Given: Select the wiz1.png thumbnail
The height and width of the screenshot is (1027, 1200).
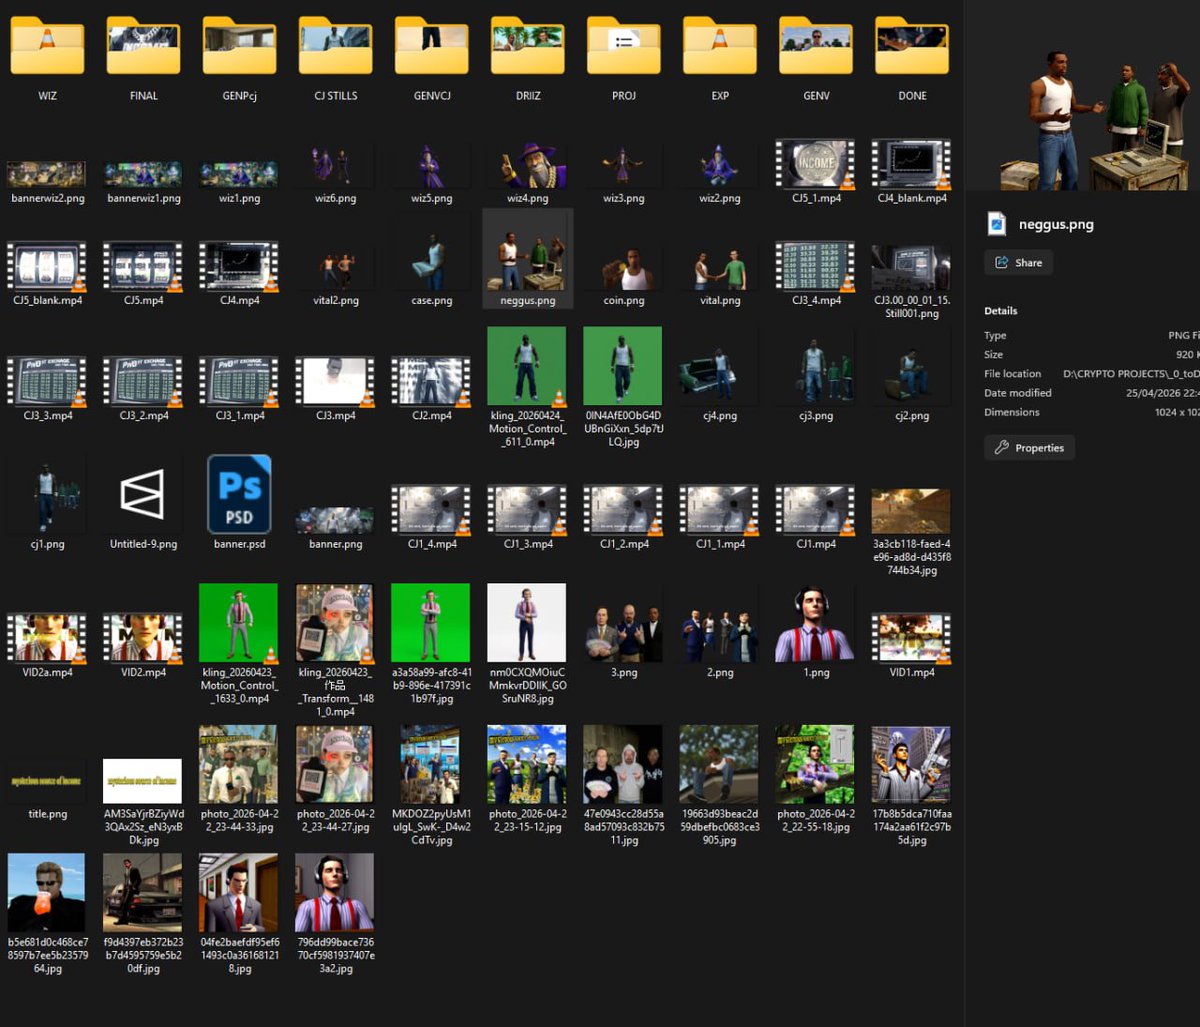Looking at the screenshot, I should (239, 174).
